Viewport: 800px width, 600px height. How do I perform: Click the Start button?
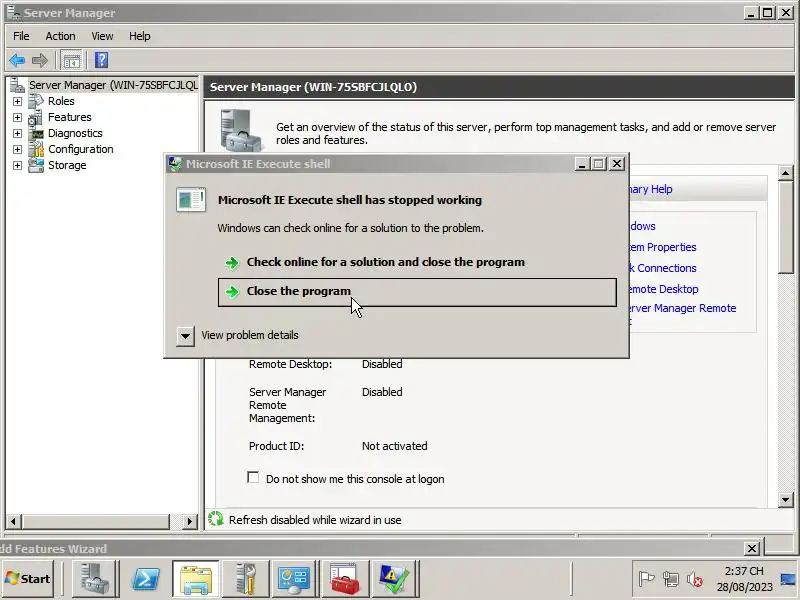pos(28,579)
